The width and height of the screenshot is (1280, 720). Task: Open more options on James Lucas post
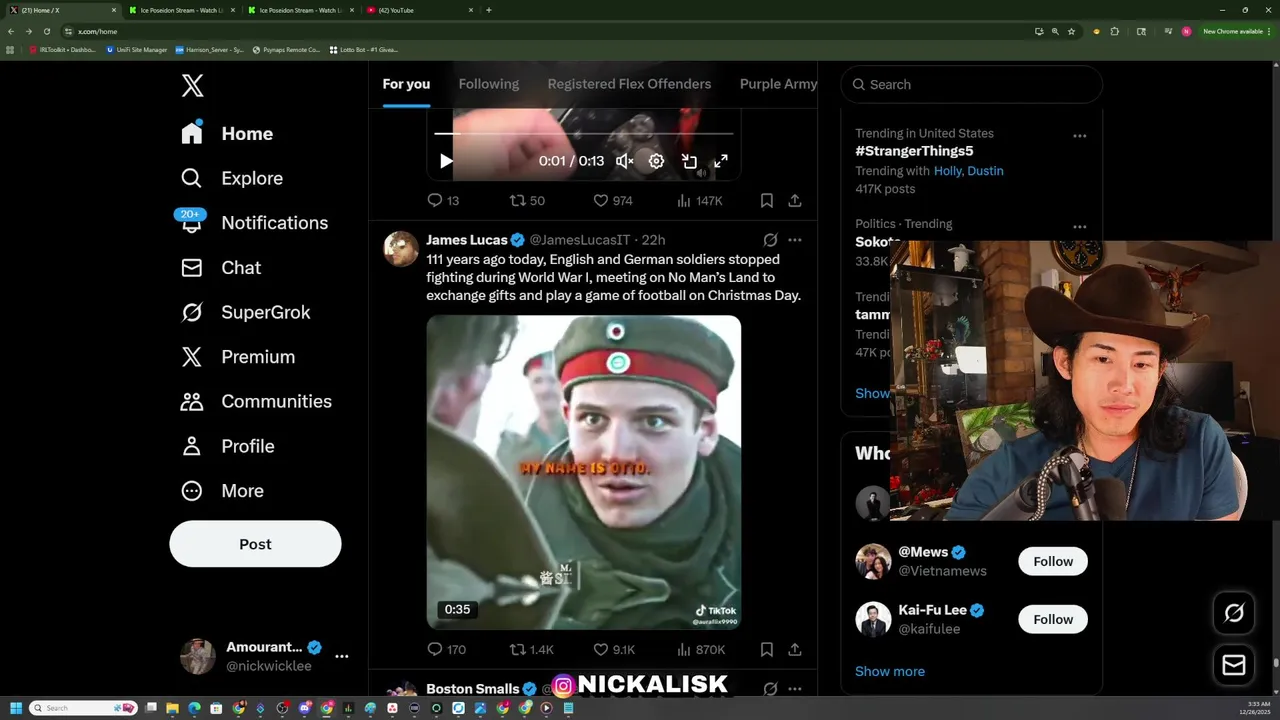(x=794, y=240)
